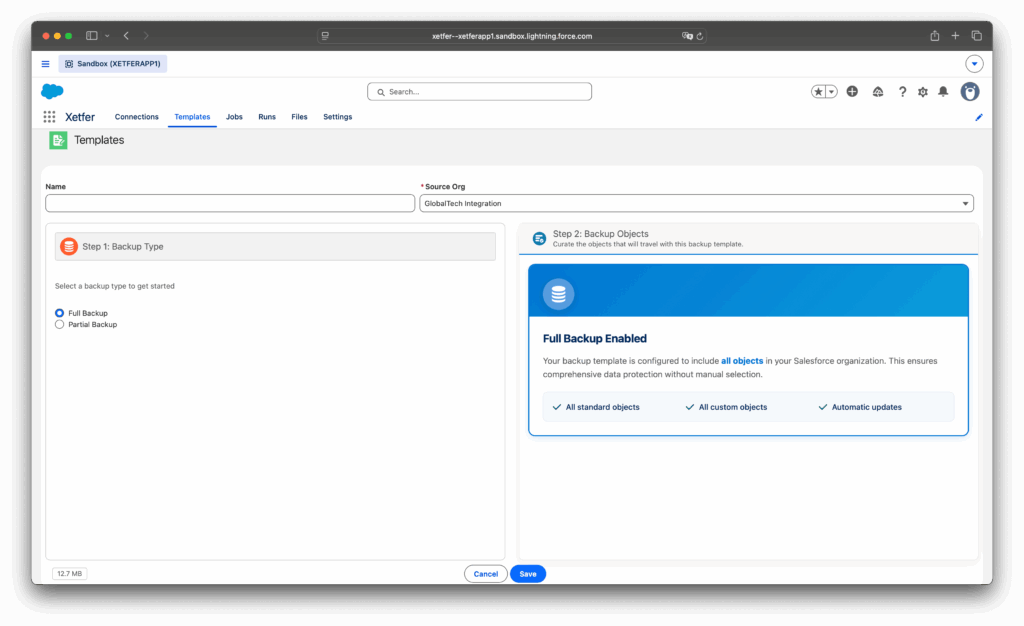The image size is (1024, 626).
Task: Open the Setup gear icon
Action: click(x=923, y=92)
